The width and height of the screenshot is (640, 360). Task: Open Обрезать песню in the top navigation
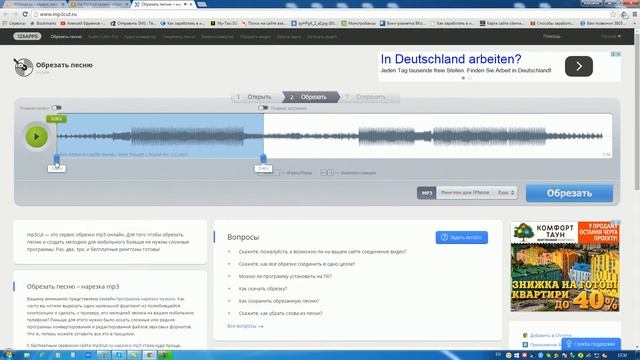(66, 36)
